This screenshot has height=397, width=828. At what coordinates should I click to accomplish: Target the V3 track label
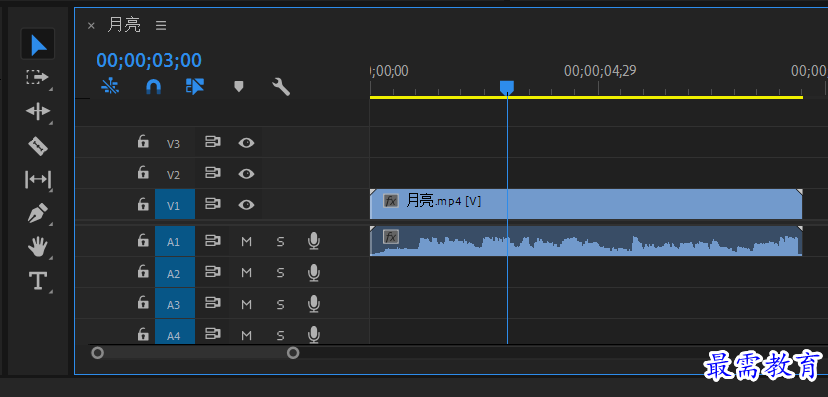tap(174, 143)
